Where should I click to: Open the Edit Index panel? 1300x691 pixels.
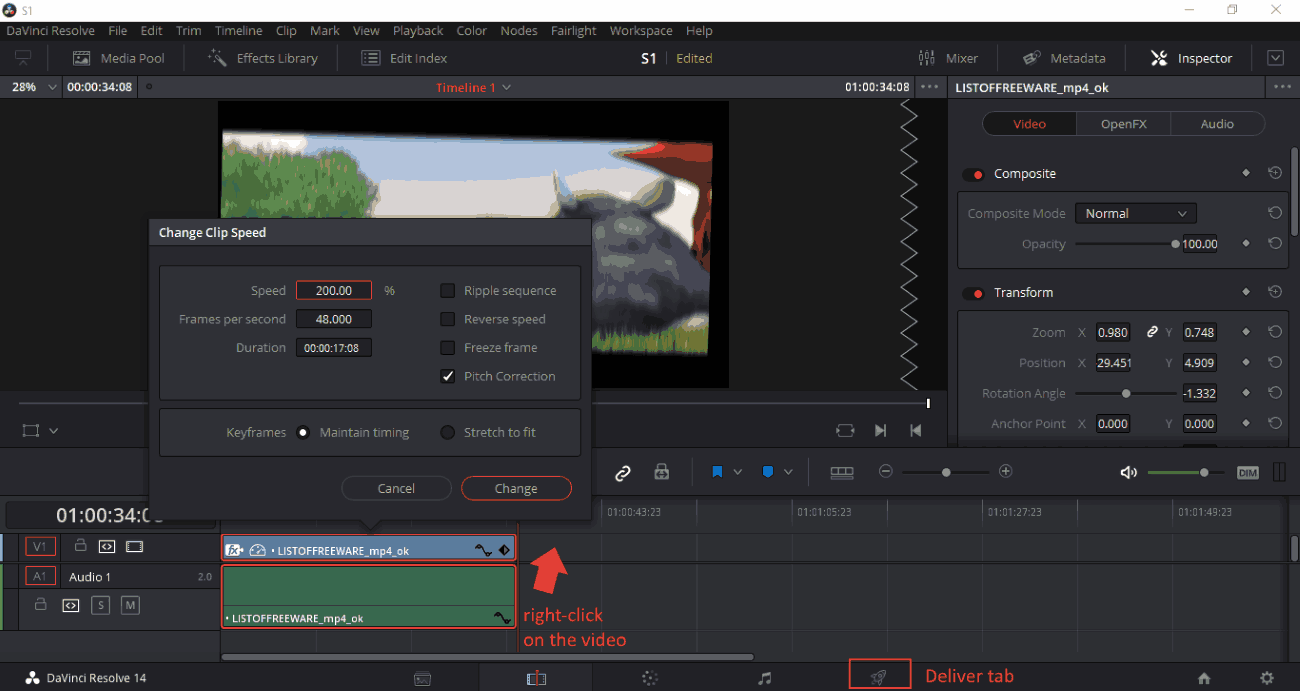click(404, 58)
